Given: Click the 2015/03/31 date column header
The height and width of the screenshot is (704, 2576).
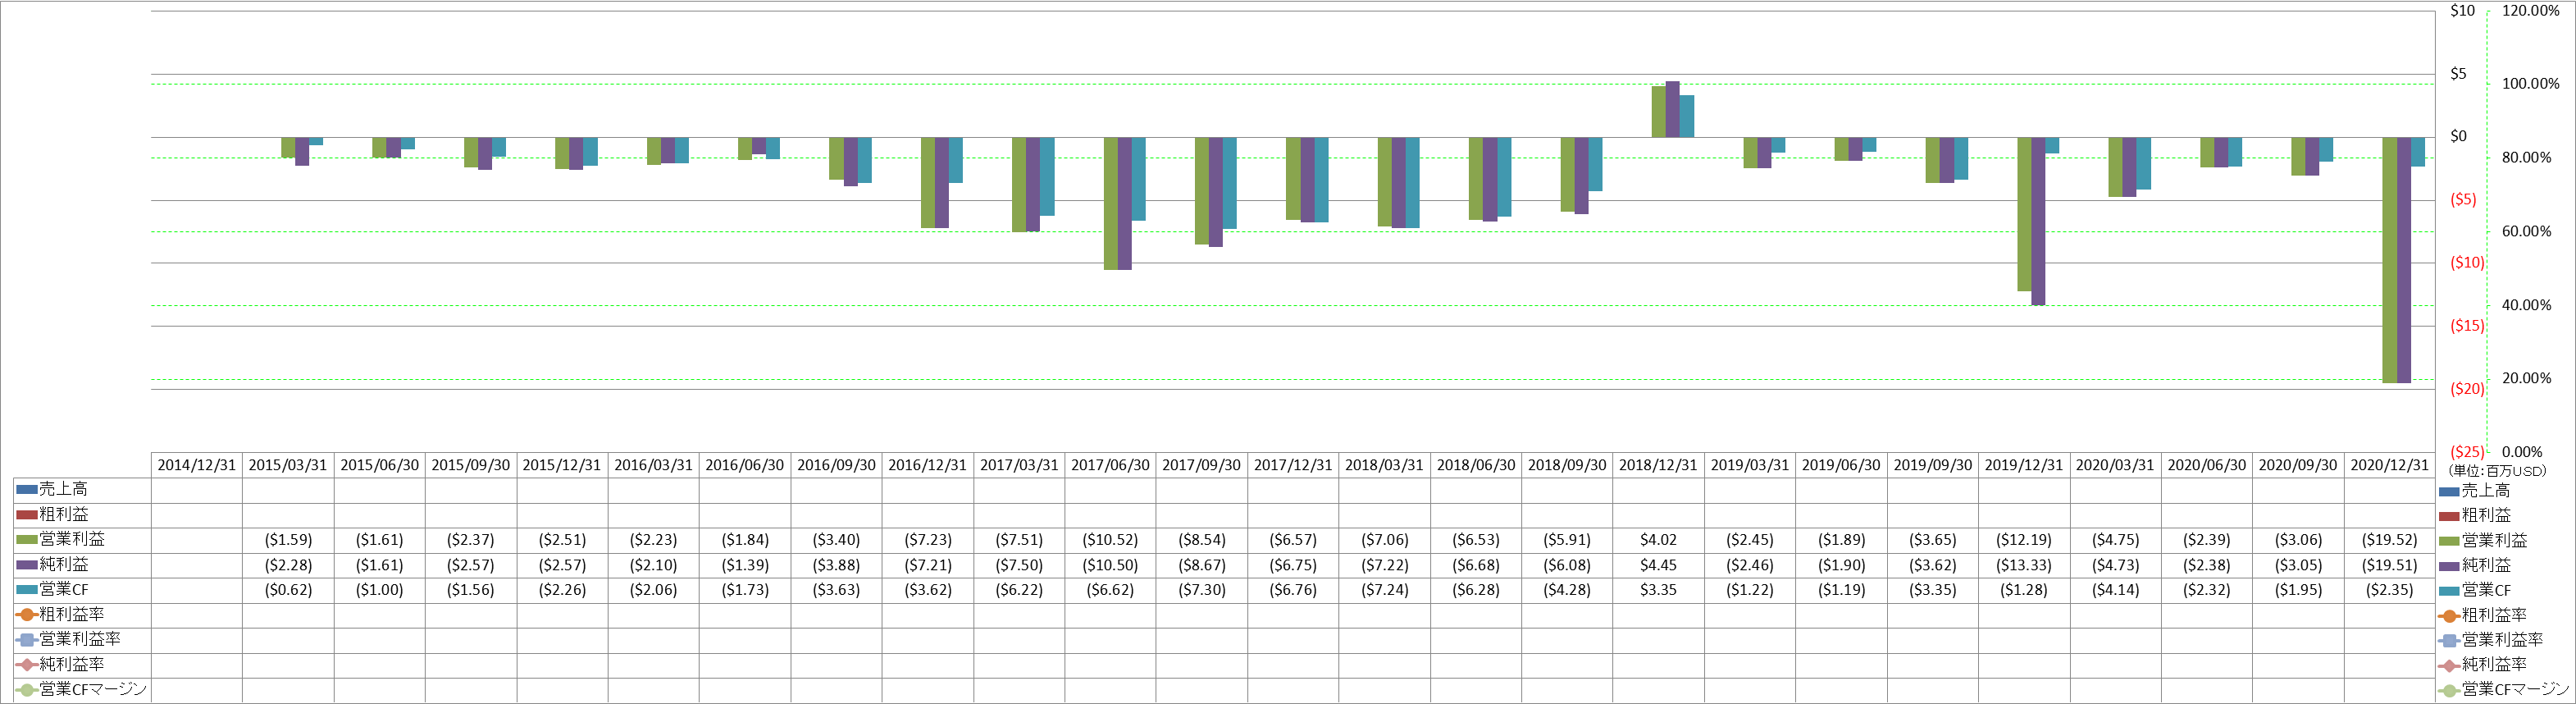Looking at the screenshot, I should pyautogui.click(x=288, y=465).
